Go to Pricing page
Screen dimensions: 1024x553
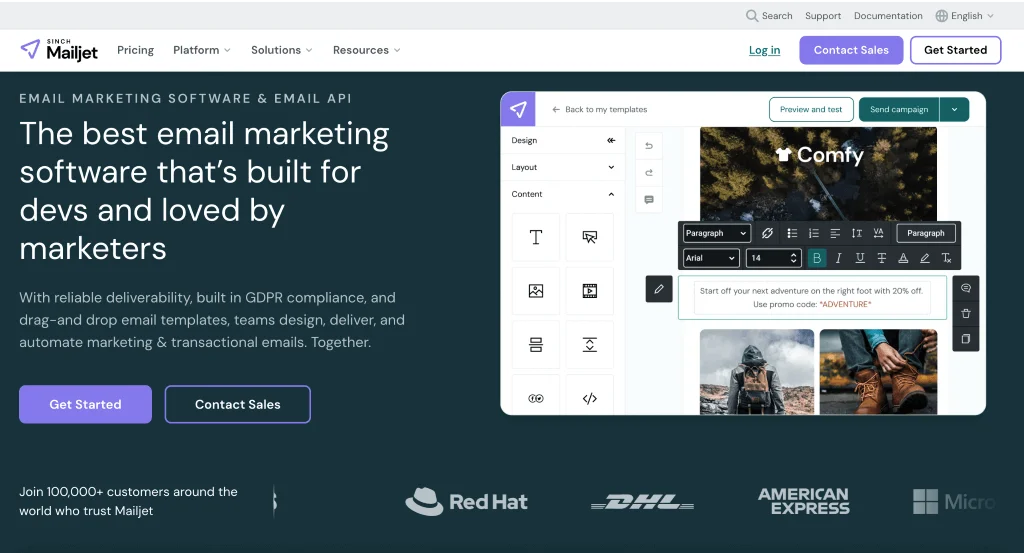135,50
